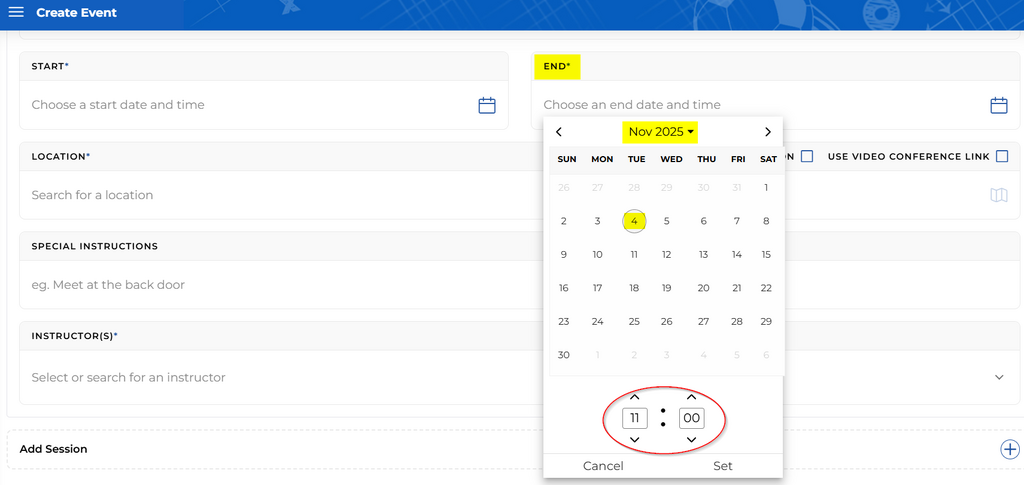Expand the Instructor(s) dropdown chevron
This screenshot has width=1024, height=485.
998,377
